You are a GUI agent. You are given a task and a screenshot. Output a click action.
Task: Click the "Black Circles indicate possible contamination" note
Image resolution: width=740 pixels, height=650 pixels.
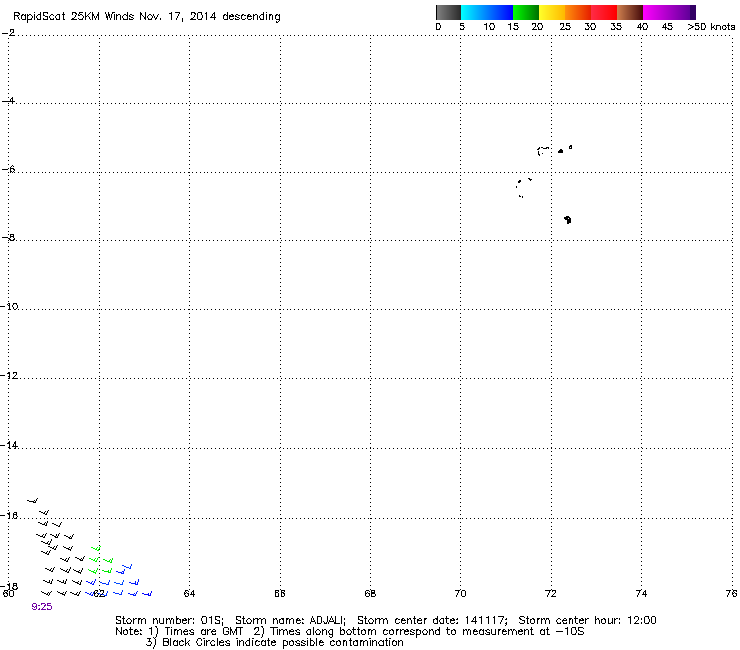(x=283, y=642)
